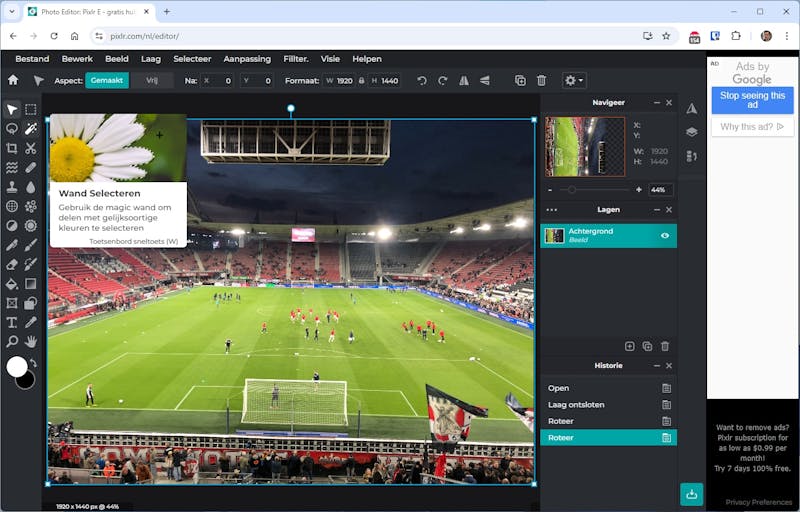This screenshot has height=512, width=800.
Task: Open the gear settings dropdown
Action: (573, 80)
